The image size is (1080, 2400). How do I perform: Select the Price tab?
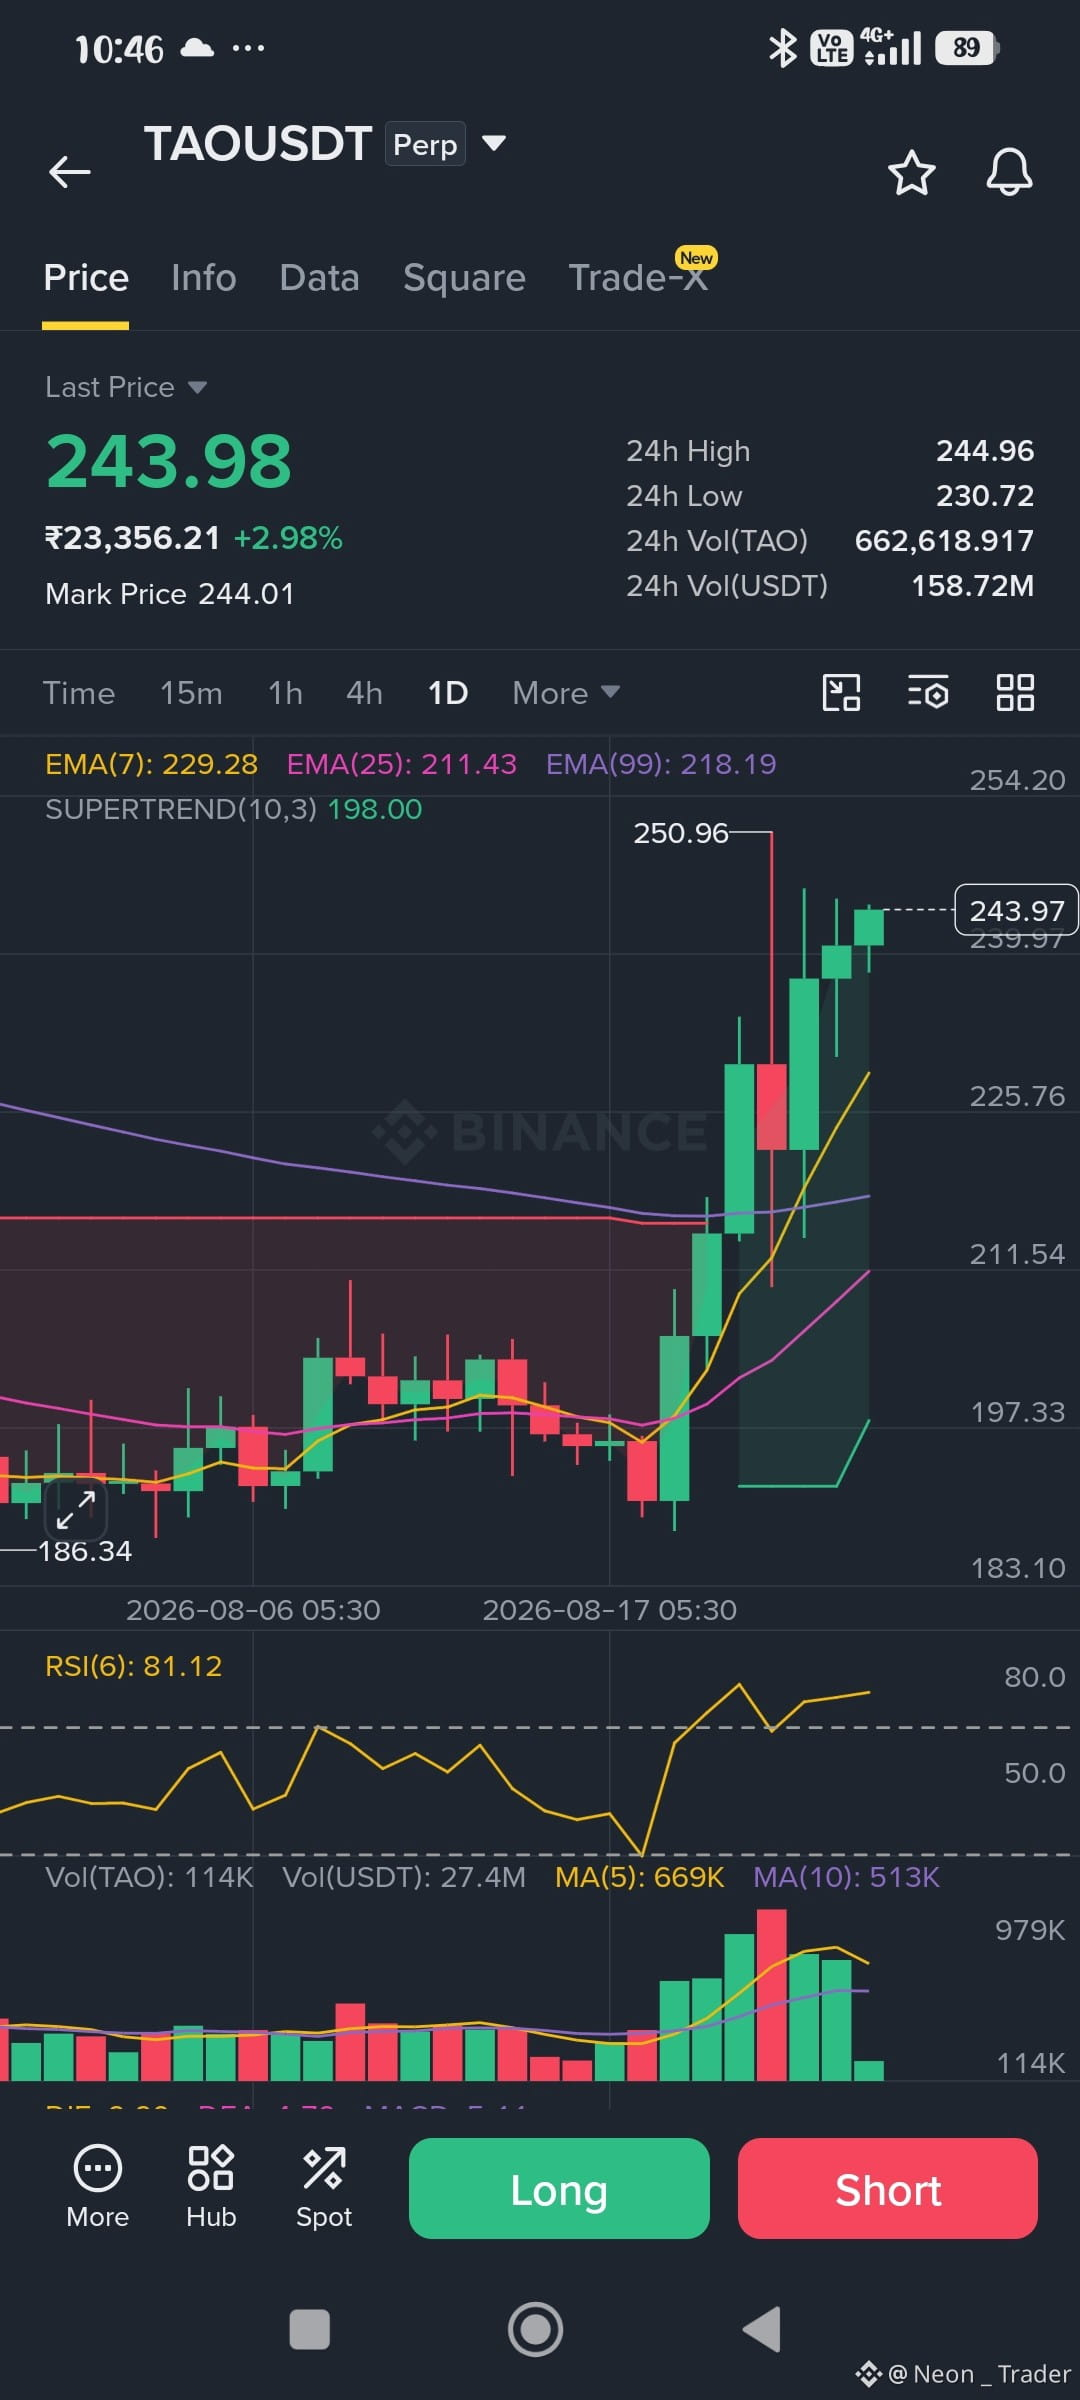point(86,278)
